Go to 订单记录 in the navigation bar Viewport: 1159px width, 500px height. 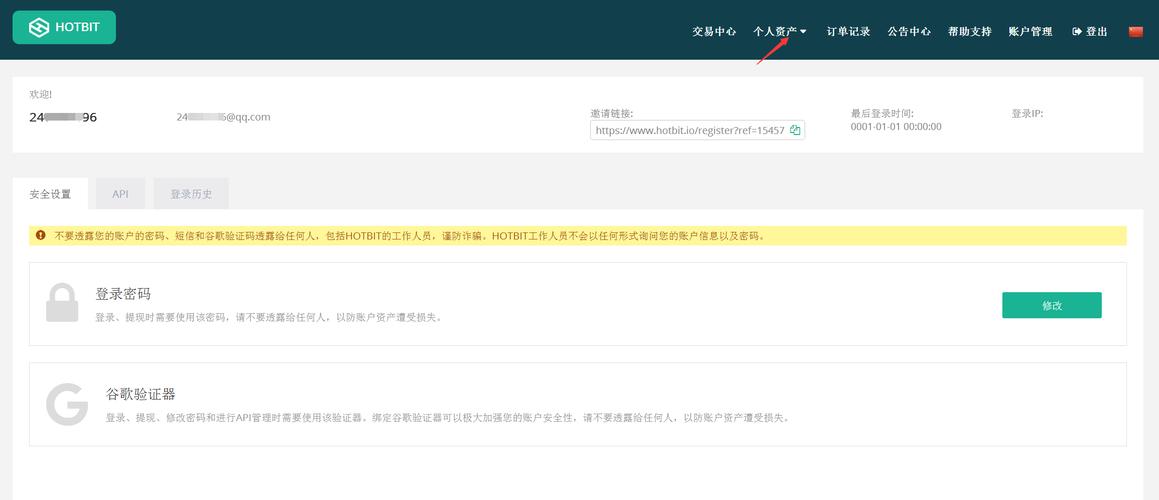(848, 31)
